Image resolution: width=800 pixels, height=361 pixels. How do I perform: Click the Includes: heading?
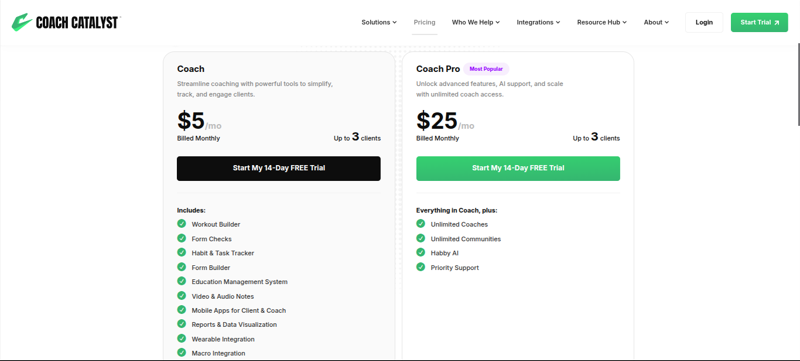191,210
